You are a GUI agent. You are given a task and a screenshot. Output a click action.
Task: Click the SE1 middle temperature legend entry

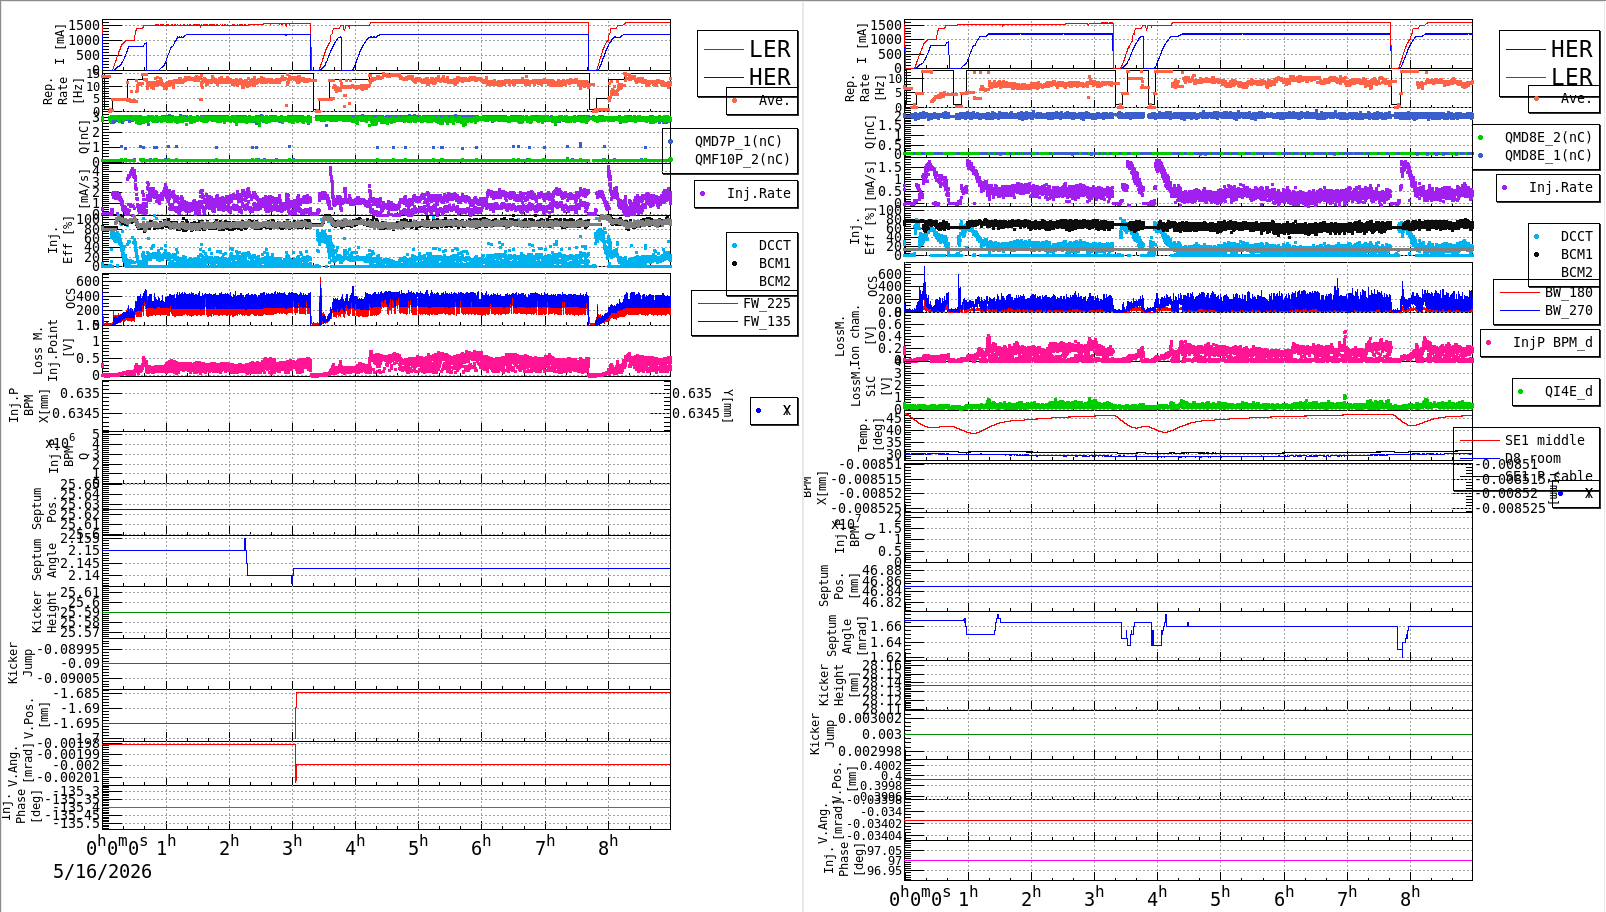pos(1544,440)
